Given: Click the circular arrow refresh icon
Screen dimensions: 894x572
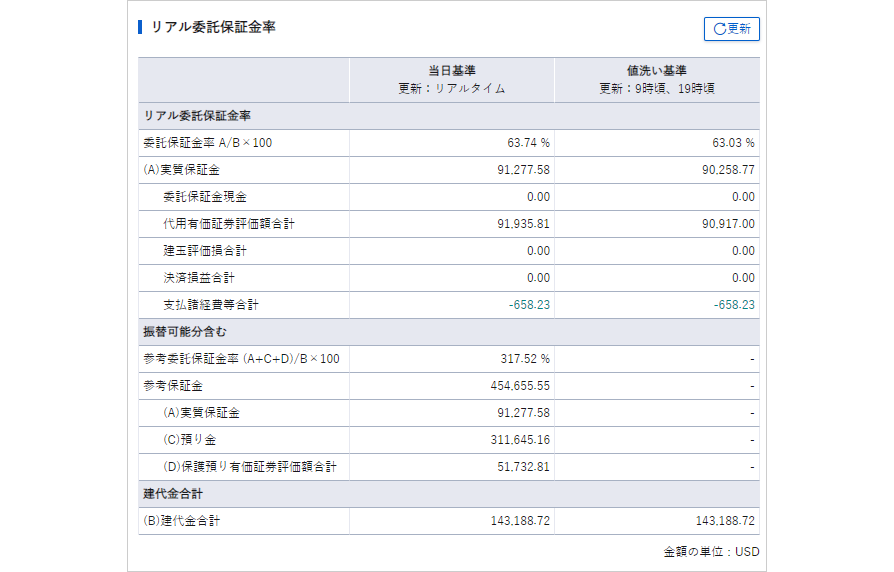Looking at the screenshot, I should (719, 29).
